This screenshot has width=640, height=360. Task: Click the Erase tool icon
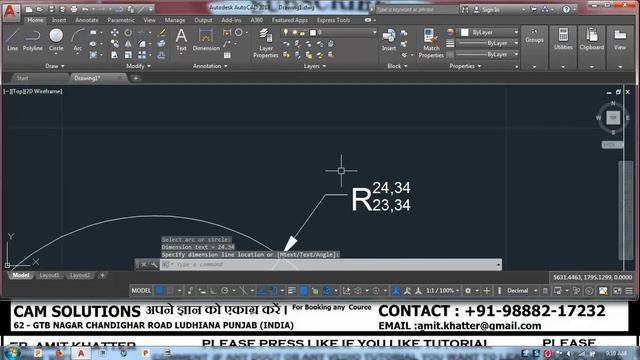162,33
